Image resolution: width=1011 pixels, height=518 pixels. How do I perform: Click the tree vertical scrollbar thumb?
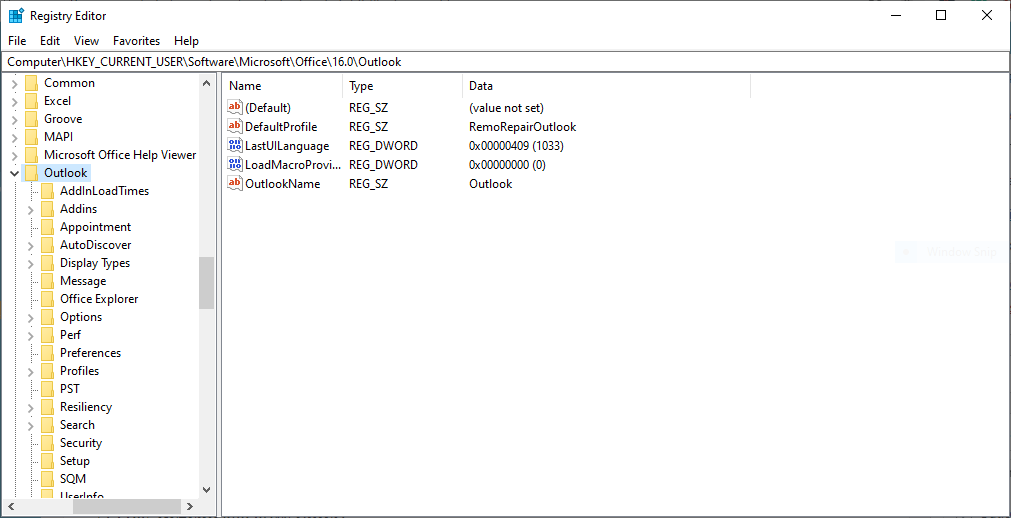[206, 283]
